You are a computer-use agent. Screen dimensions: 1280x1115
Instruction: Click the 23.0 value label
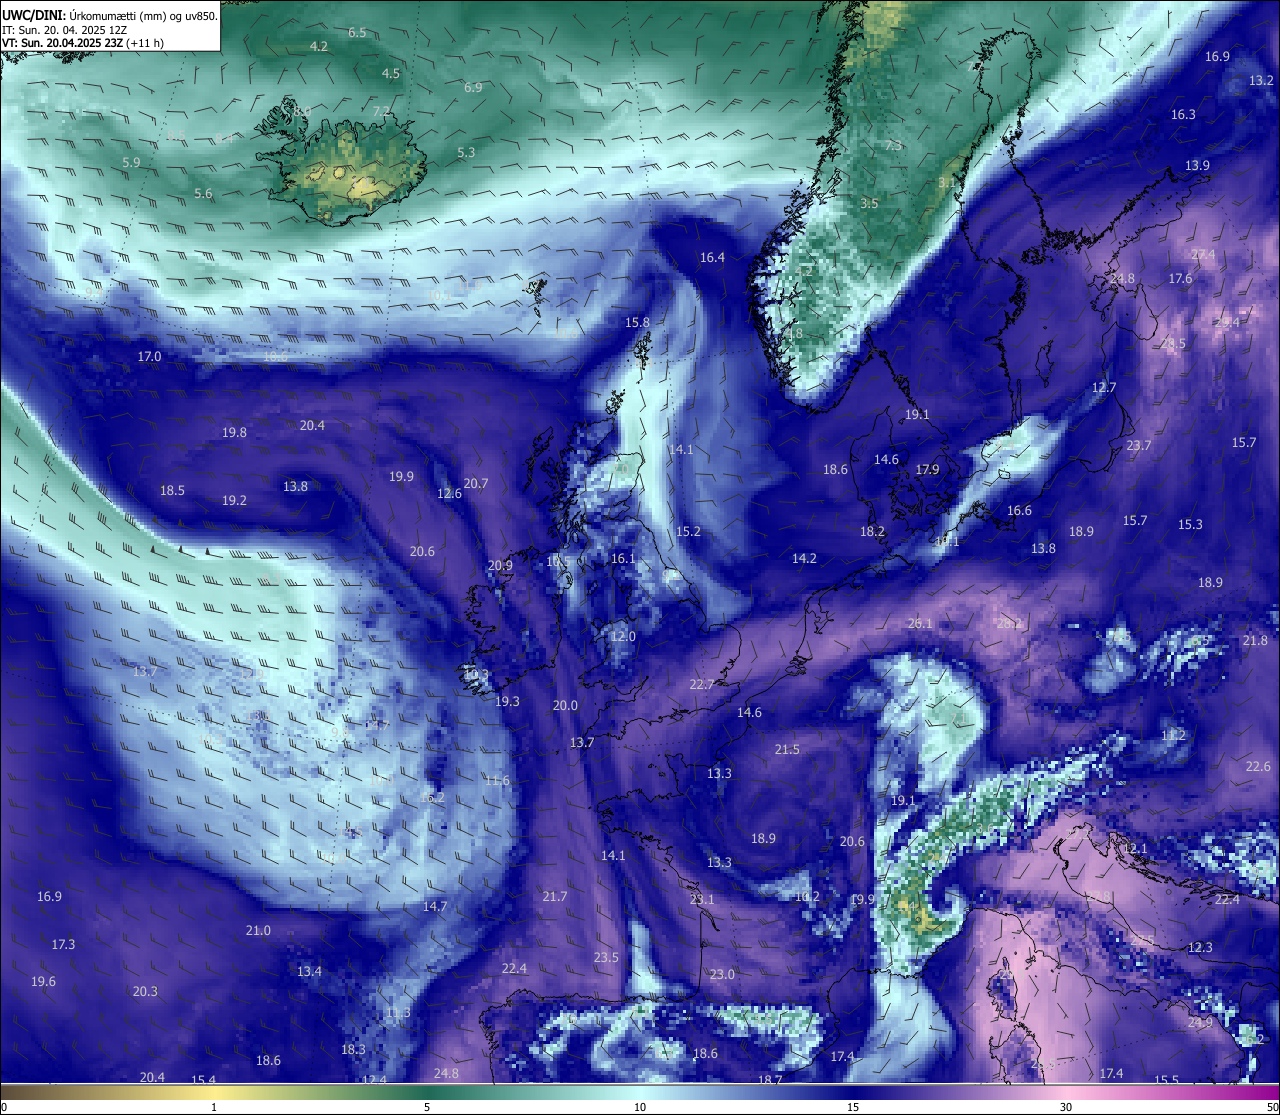[x=722, y=974]
